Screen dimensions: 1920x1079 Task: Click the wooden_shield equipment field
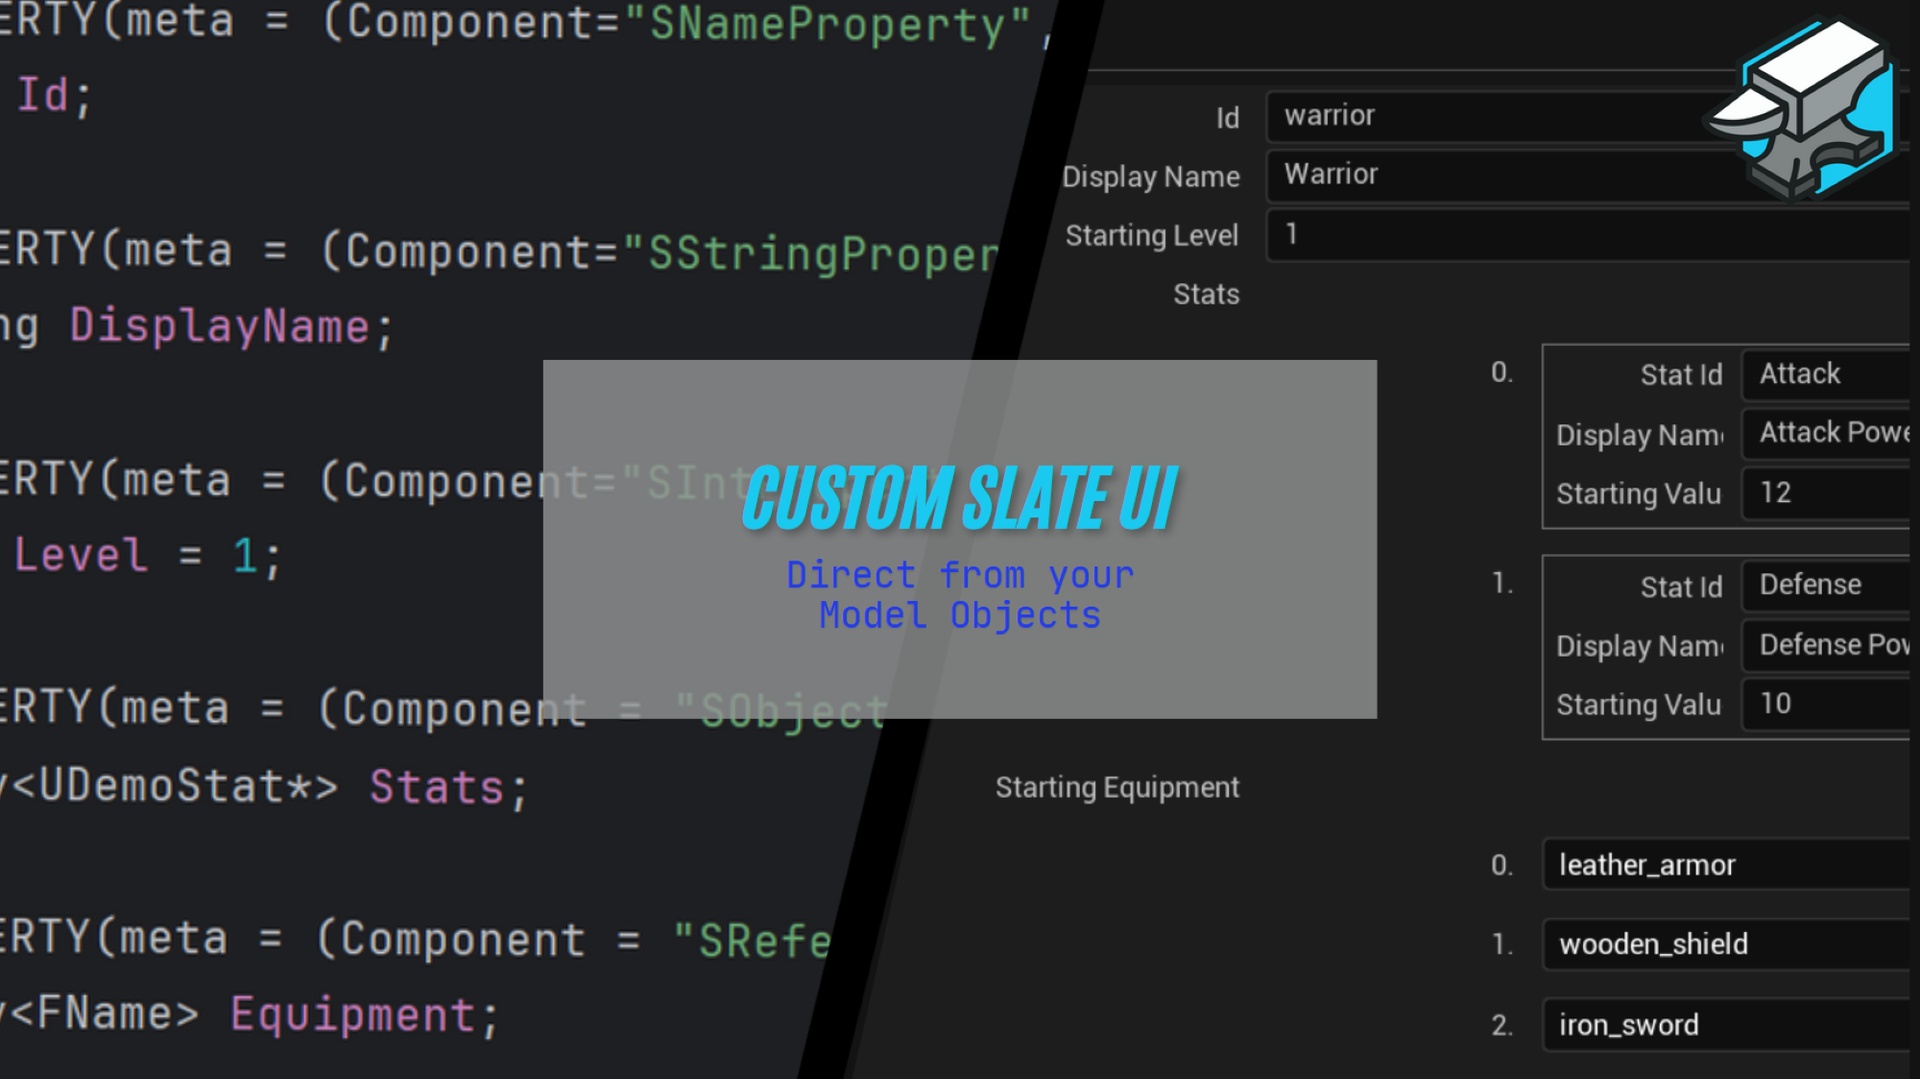pyautogui.click(x=1726, y=944)
